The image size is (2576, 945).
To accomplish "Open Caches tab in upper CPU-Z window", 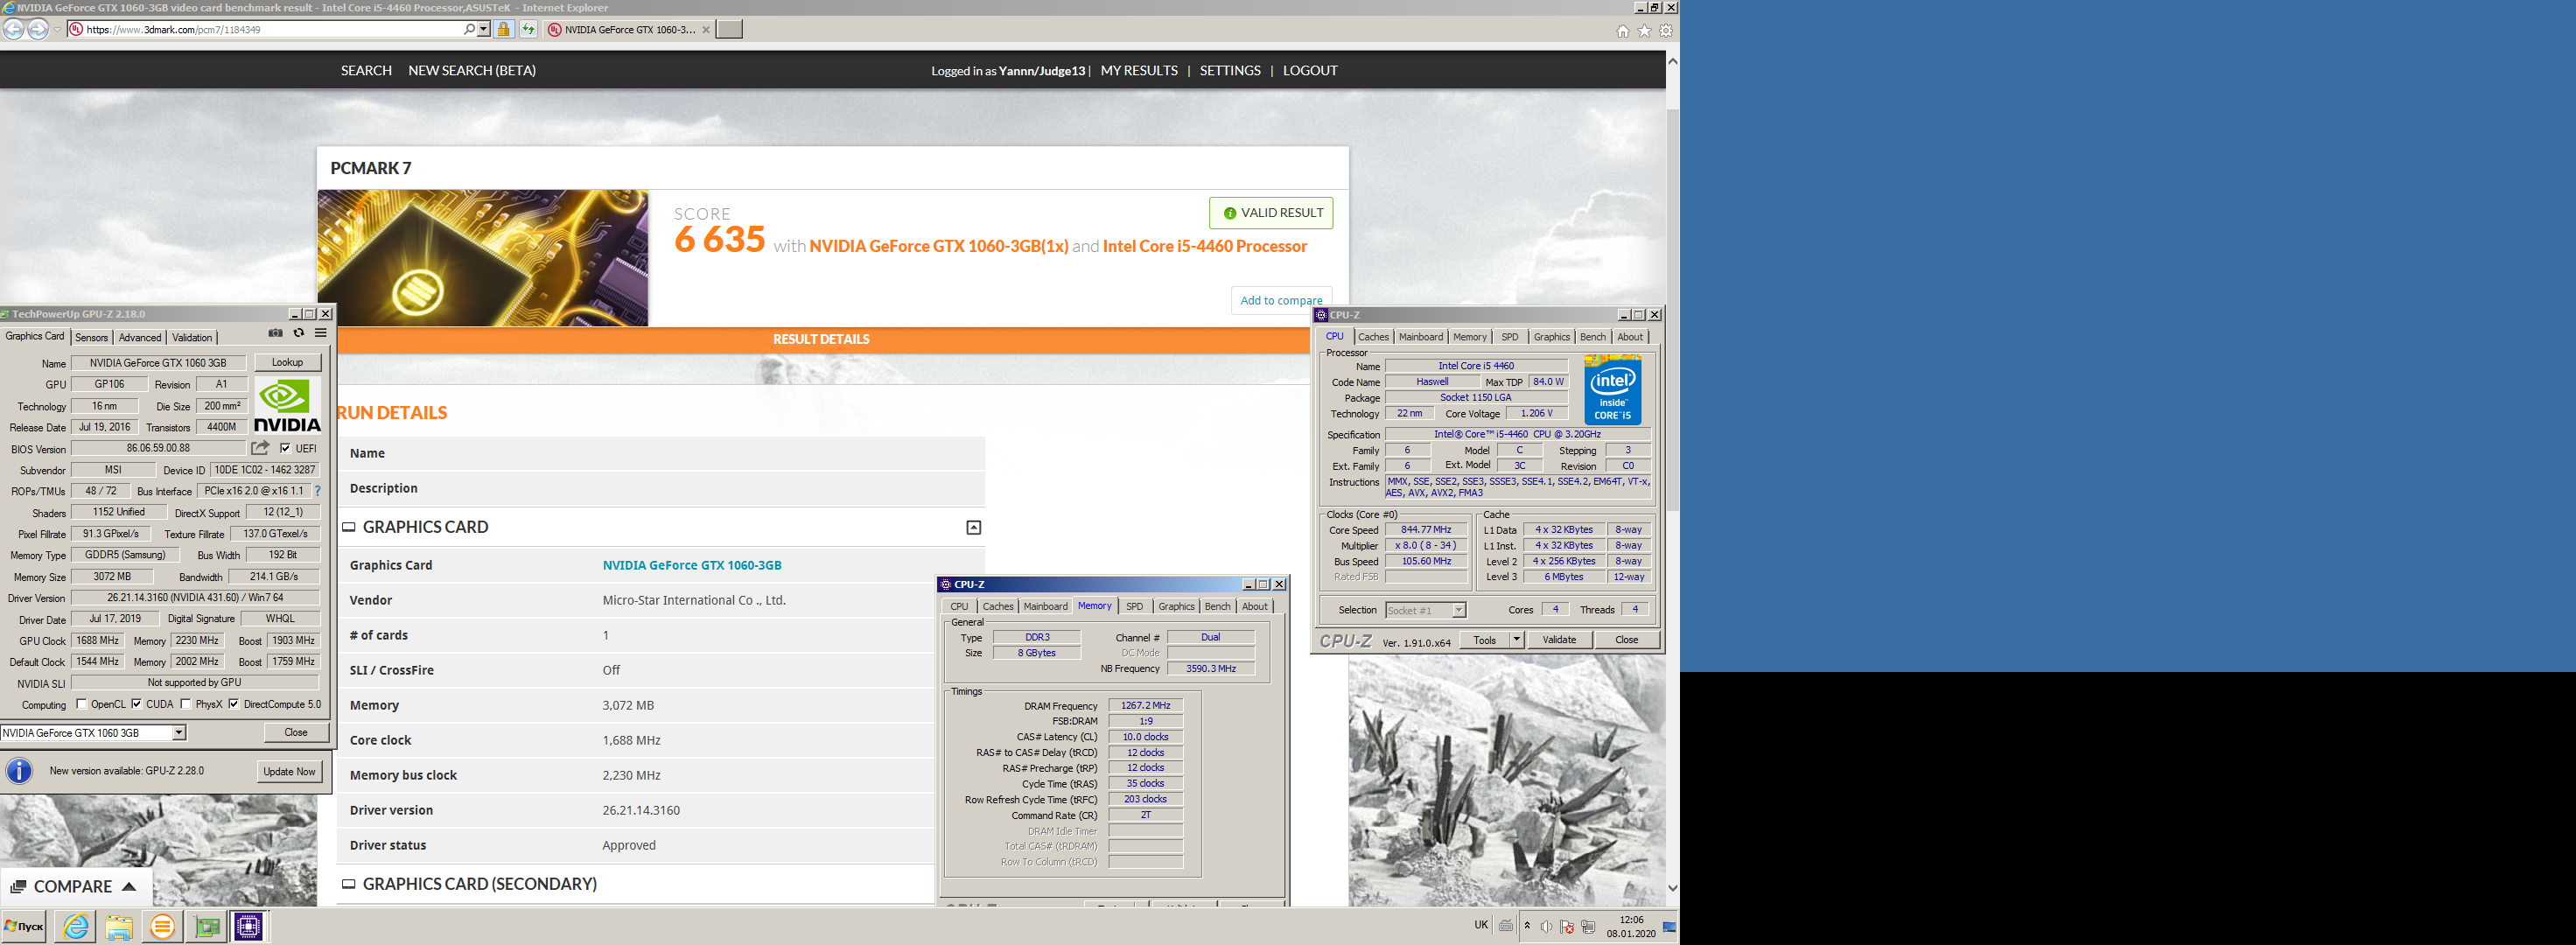I will (1373, 337).
